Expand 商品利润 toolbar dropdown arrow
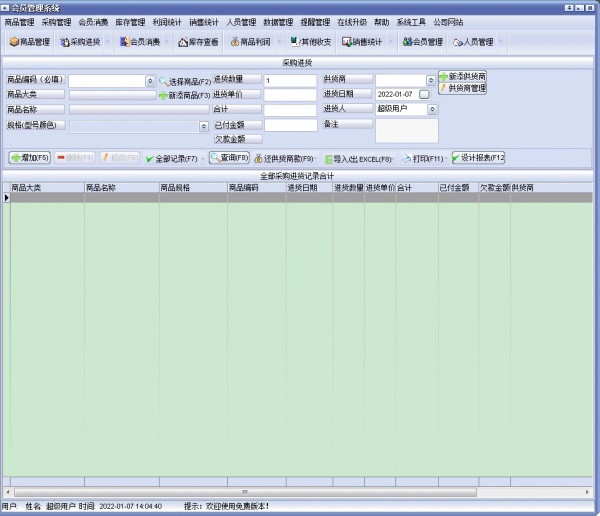 (x=279, y=42)
